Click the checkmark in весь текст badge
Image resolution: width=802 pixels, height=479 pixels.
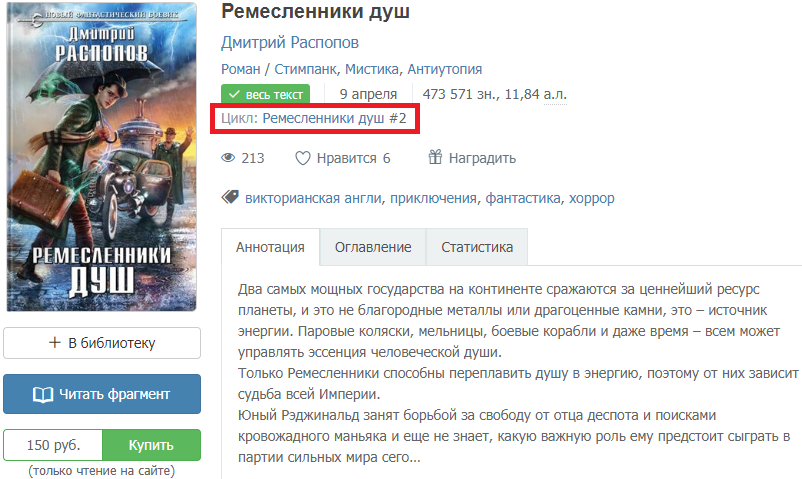(x=234, y=94)
